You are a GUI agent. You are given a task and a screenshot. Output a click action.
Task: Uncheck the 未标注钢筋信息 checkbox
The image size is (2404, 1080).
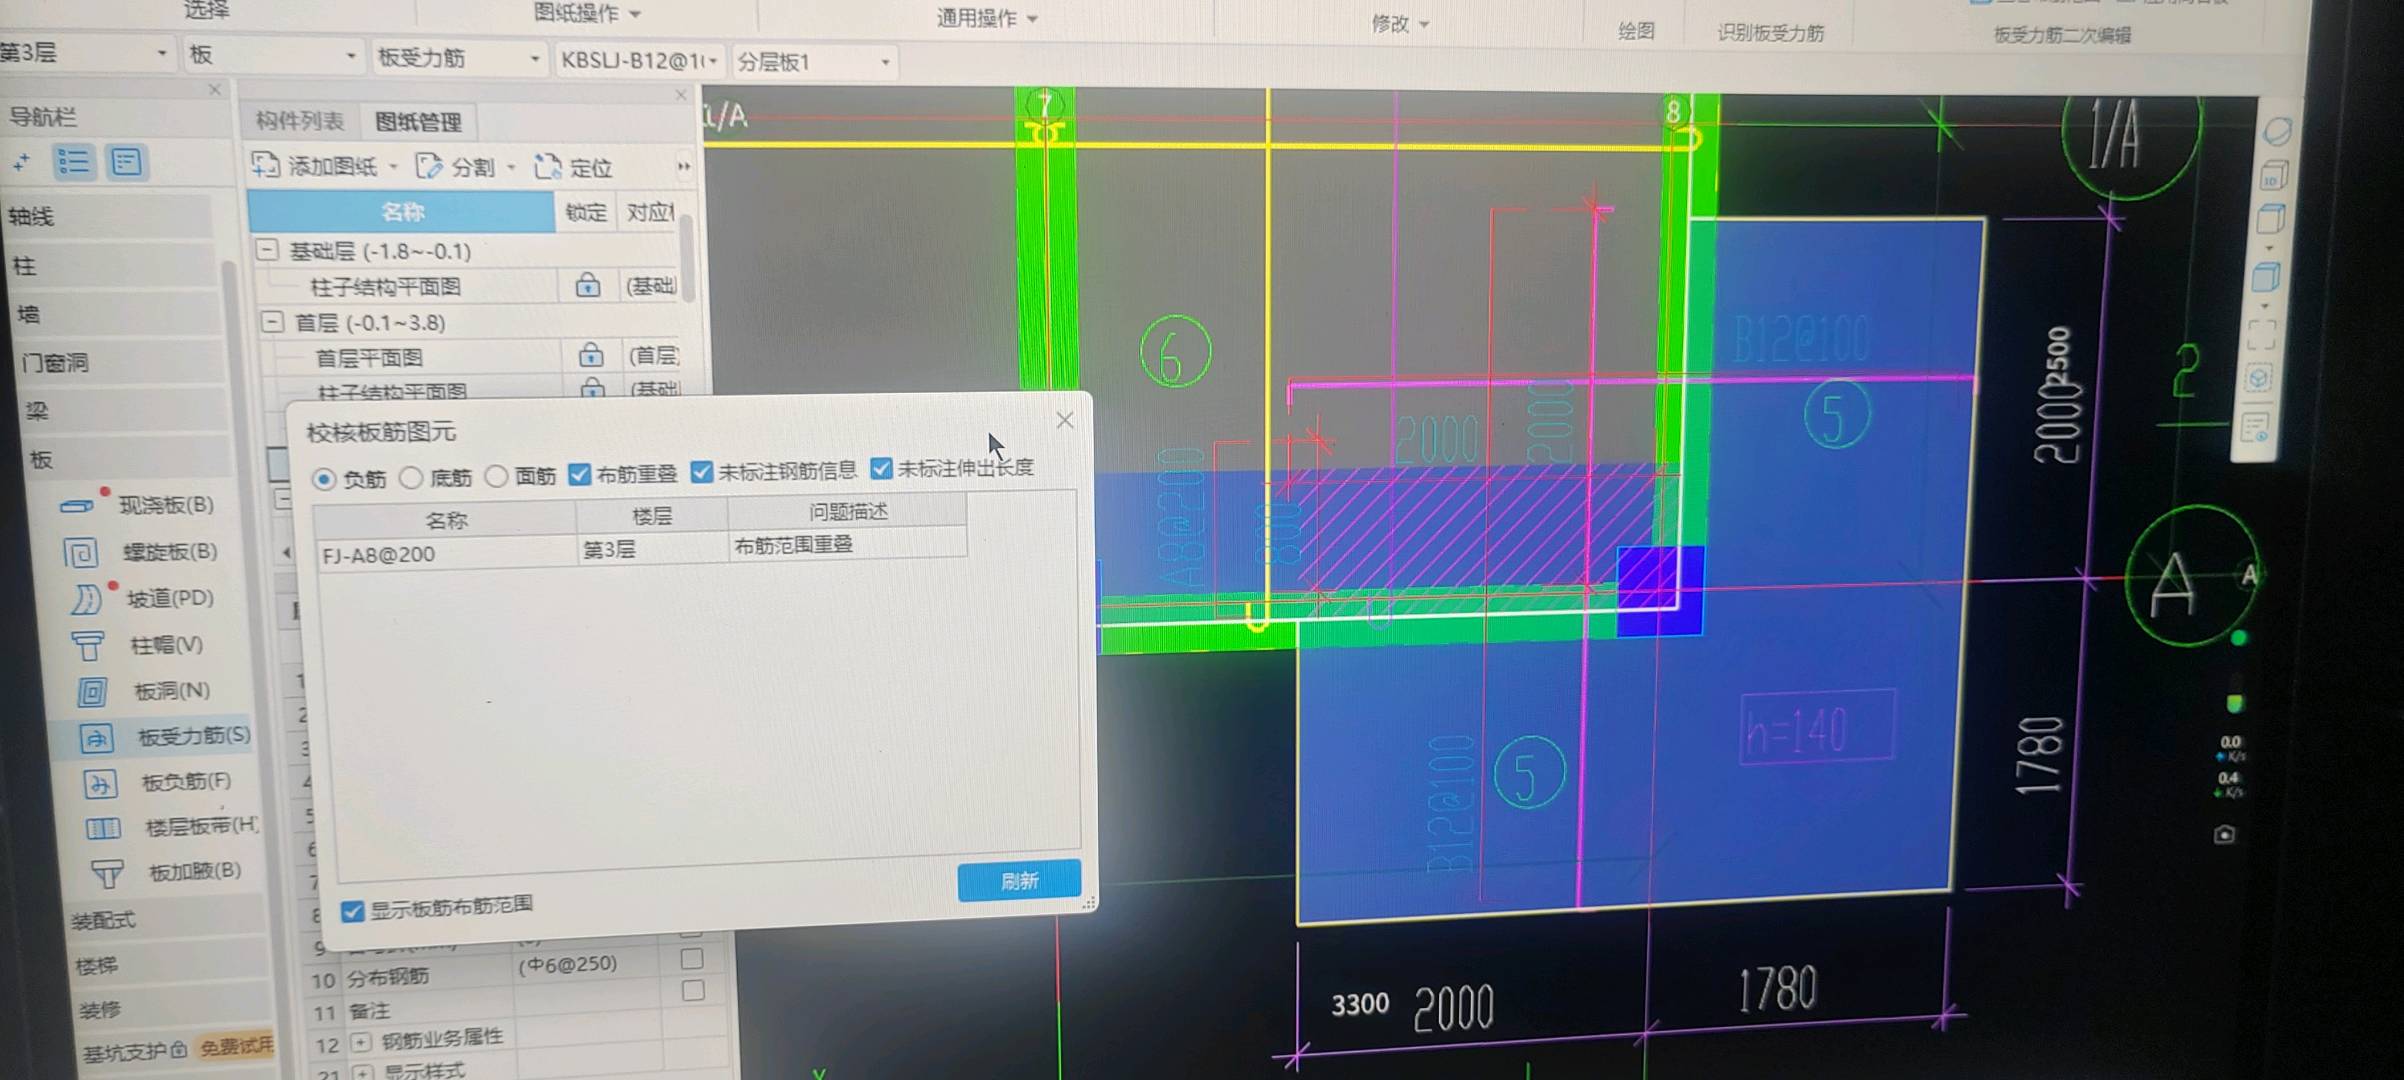click(702, 471)
